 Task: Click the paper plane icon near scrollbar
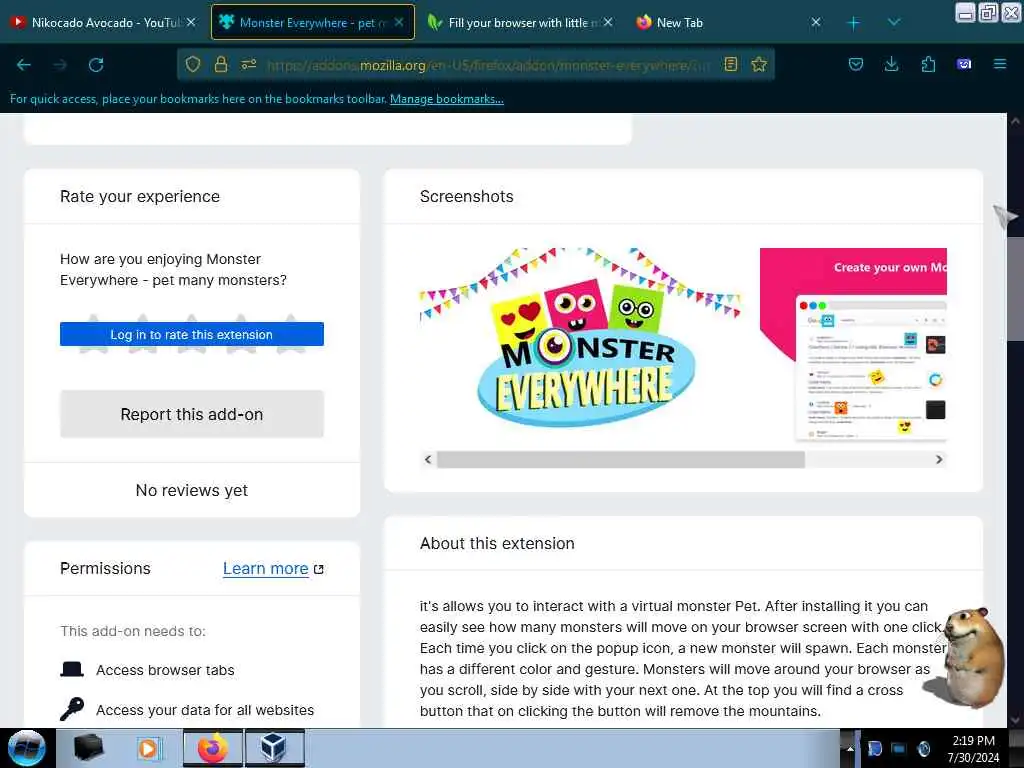click(1006, 216)
